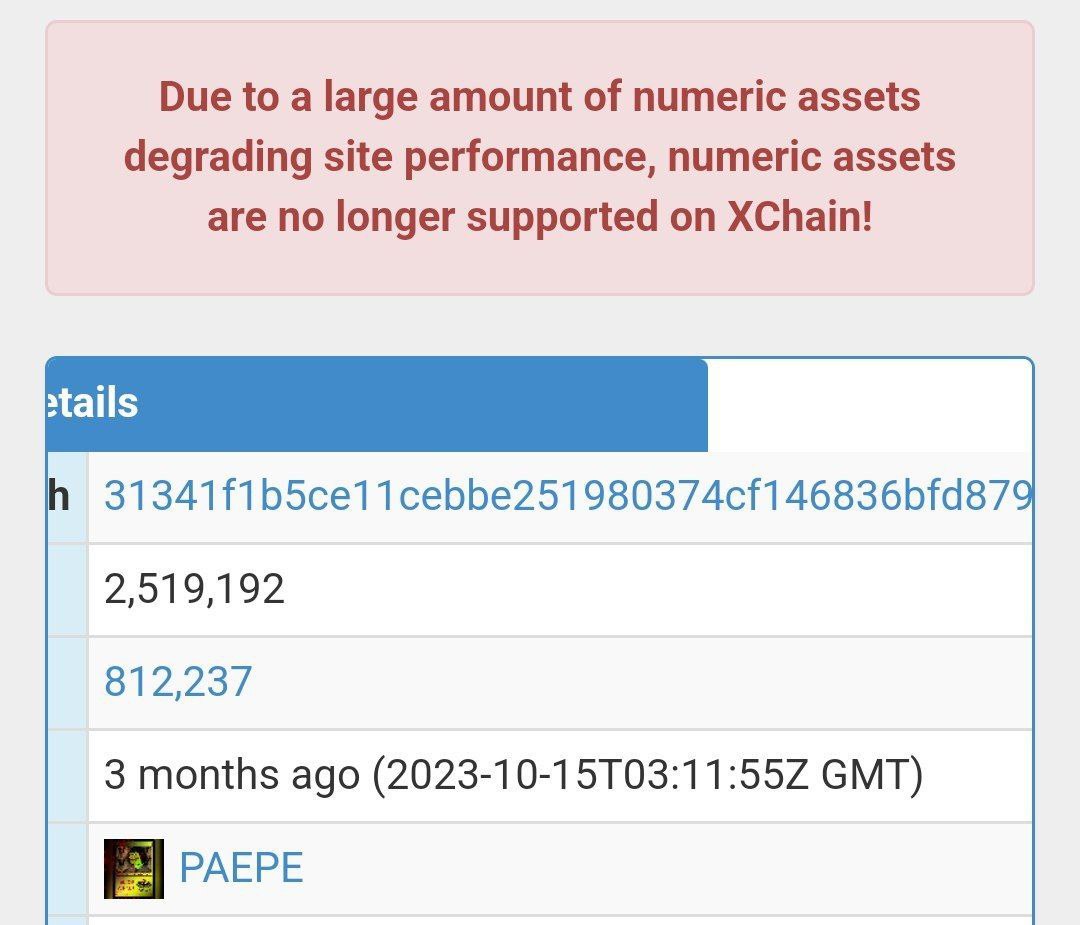Click empty space right of PAEPE link
This screenshot has width=1080, height=925.
668,869
